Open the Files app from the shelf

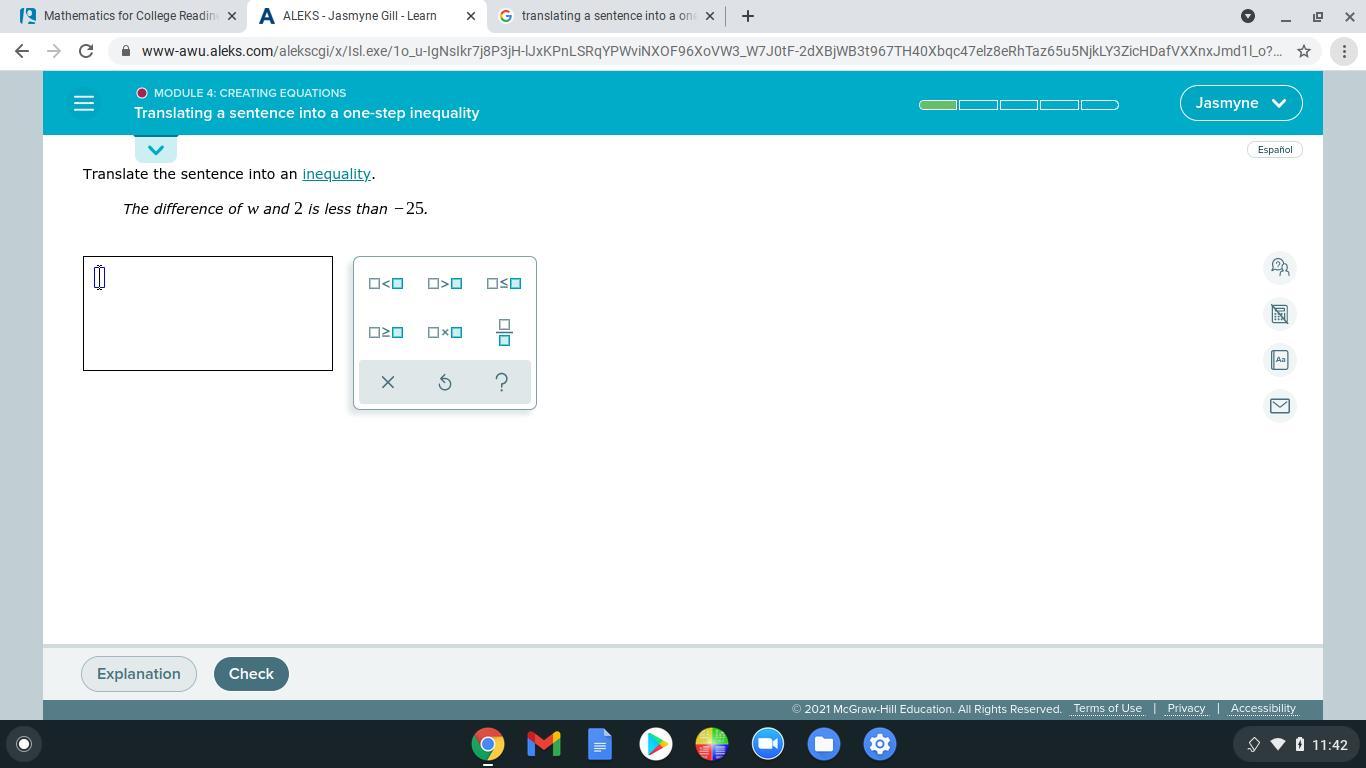click(824, 744)
